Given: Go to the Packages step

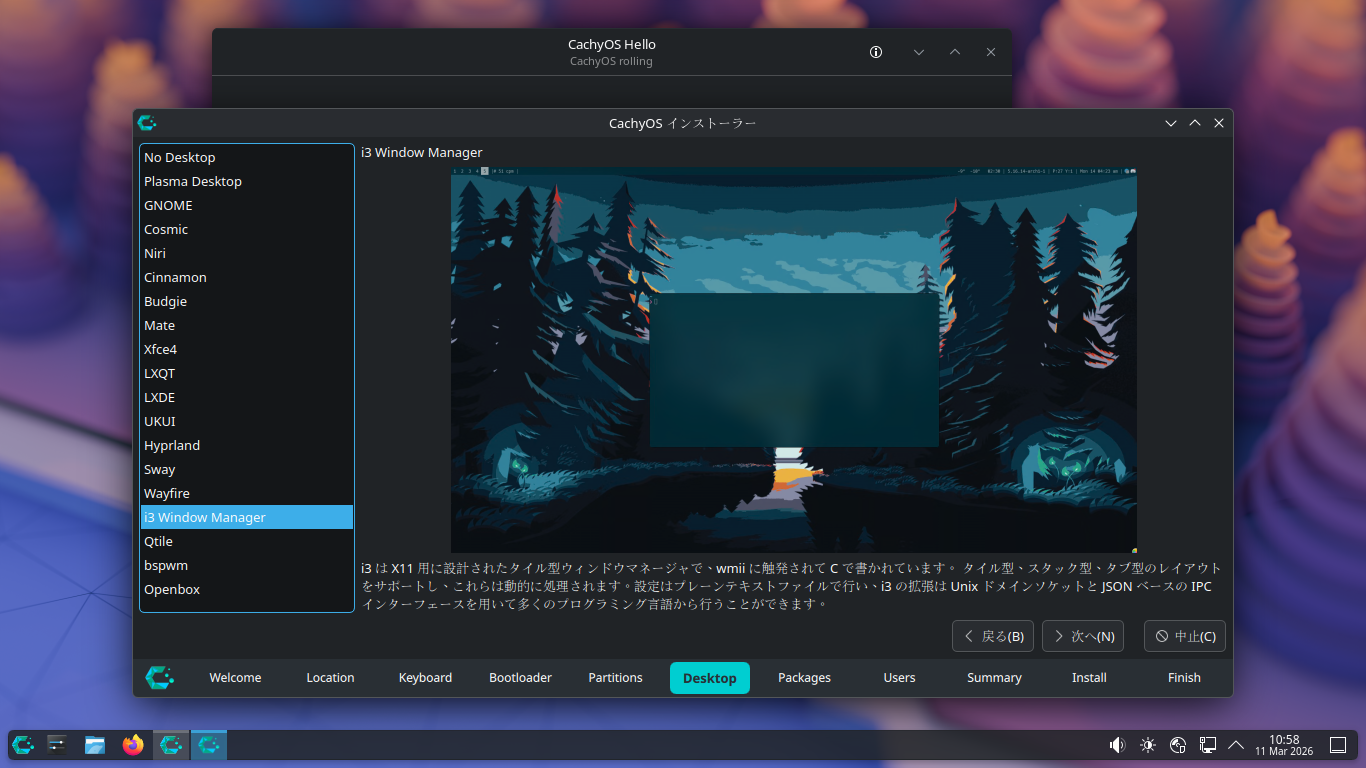Looking at the screenshot, I should (804, 678).
